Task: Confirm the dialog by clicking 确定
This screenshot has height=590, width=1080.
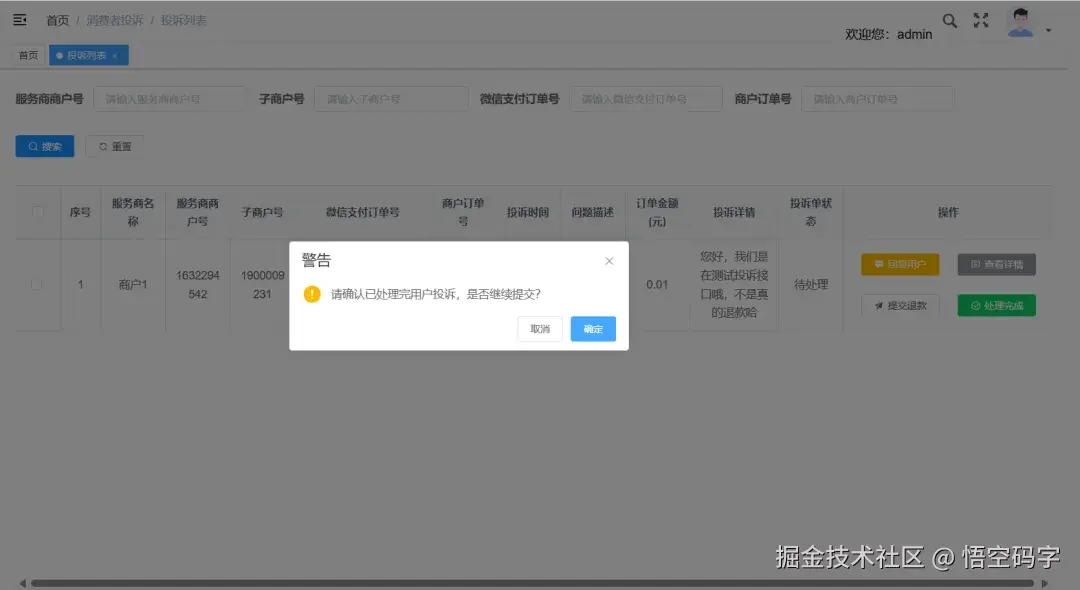Action: (x=592, y=328)
